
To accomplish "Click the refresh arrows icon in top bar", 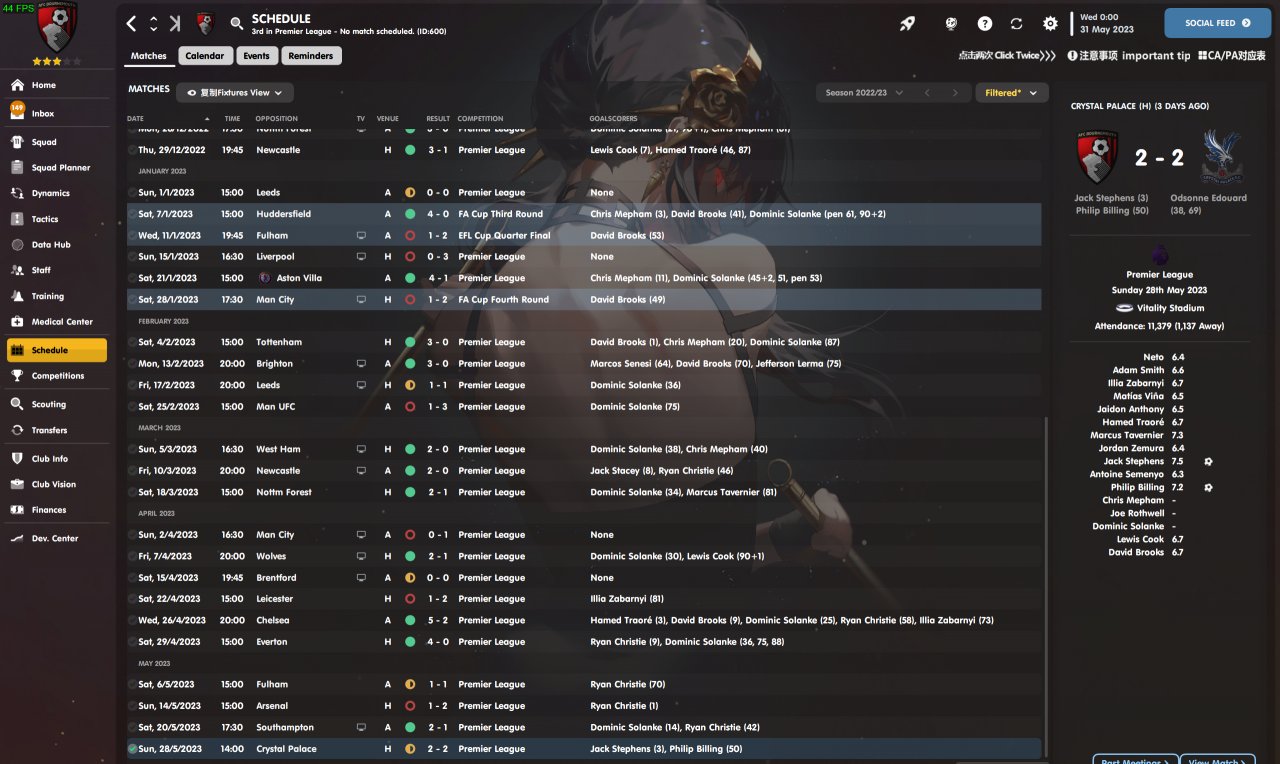I will point(1017,23).
